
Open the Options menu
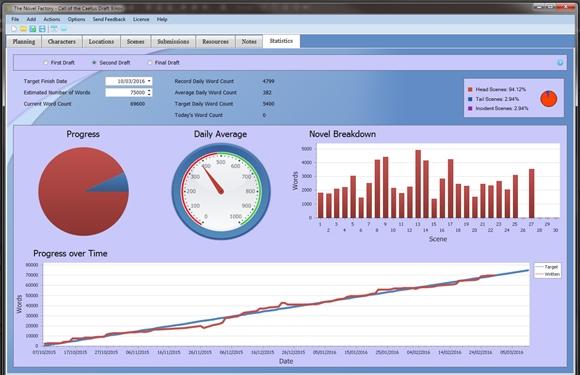[76, 19]
